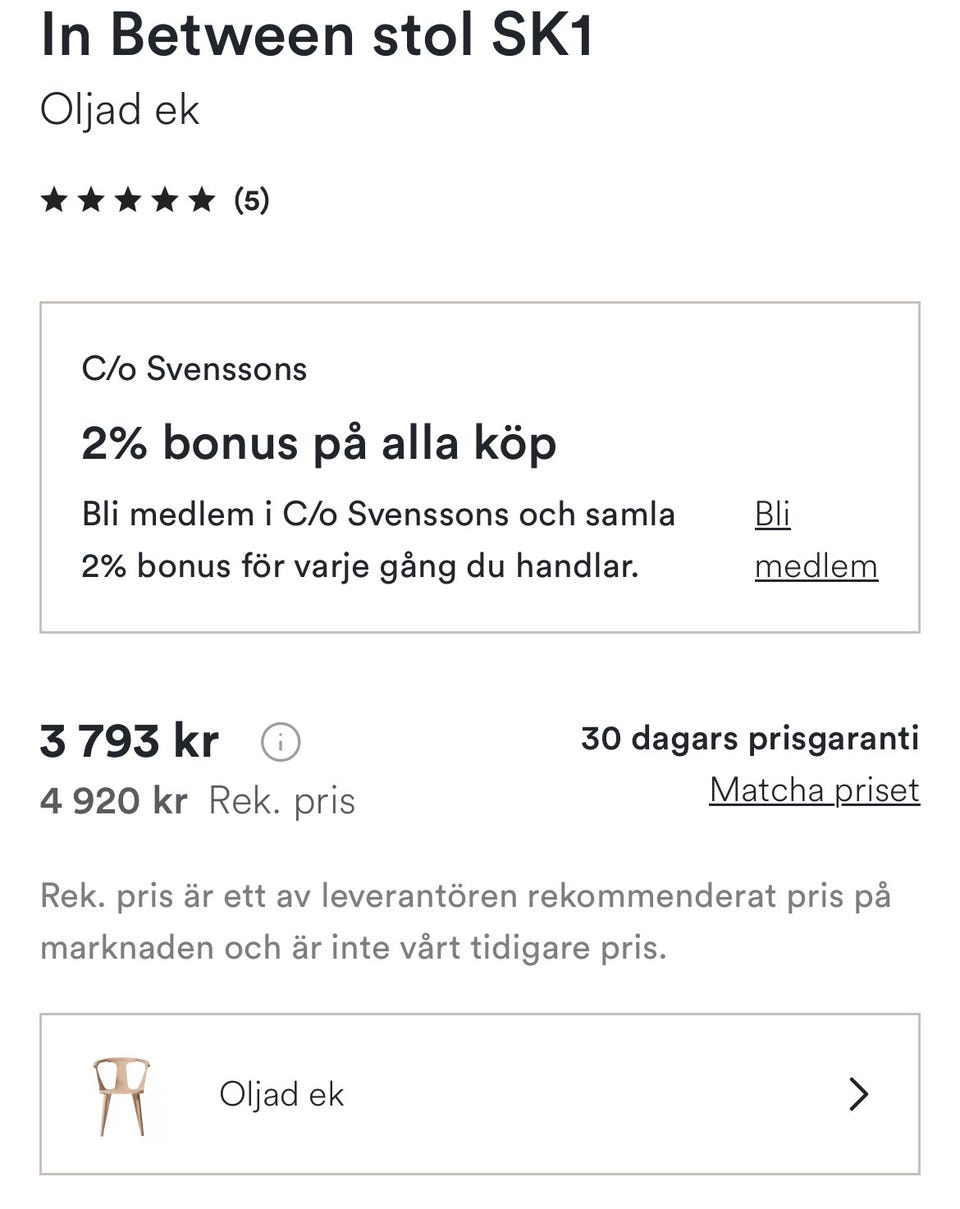The image size is (960, 1209).
Task: Expand variant selector using right chevron
Action: tap(858, 1095)
